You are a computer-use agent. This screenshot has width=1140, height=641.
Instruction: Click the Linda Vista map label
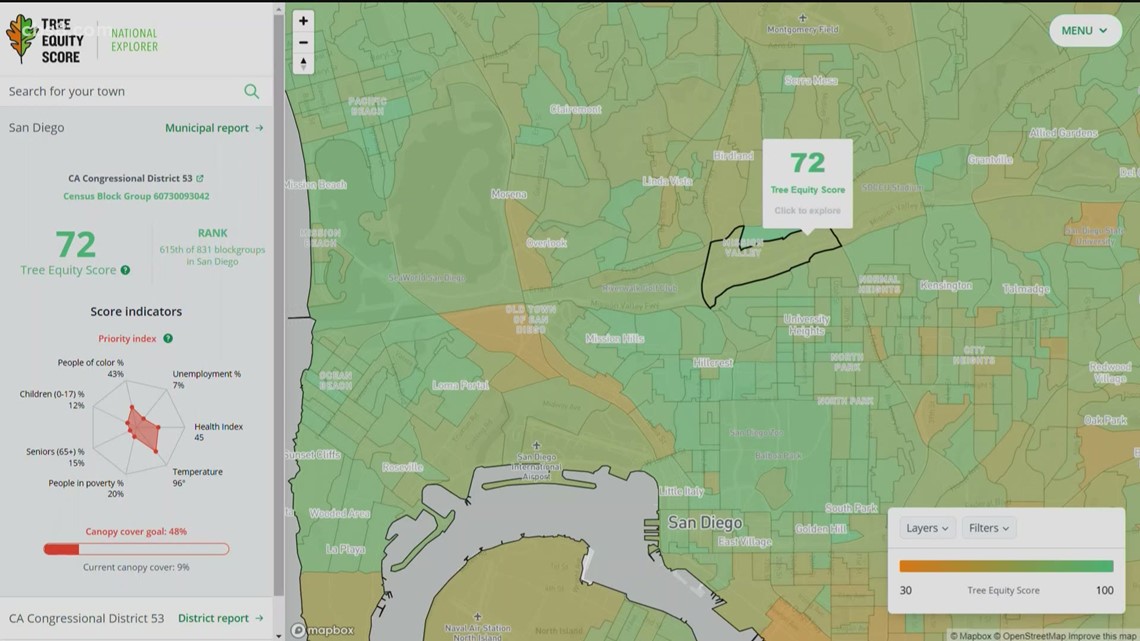(667, 181)
